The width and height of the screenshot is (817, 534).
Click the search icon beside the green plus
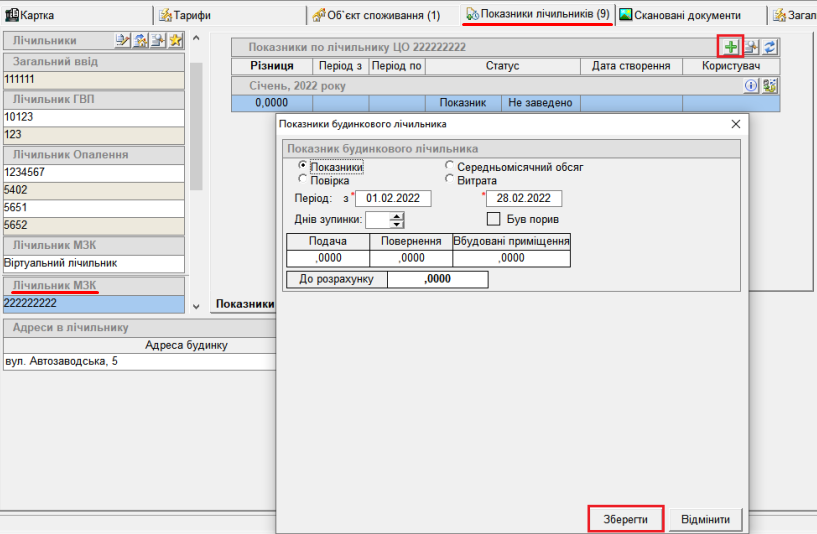click(751, 47)
